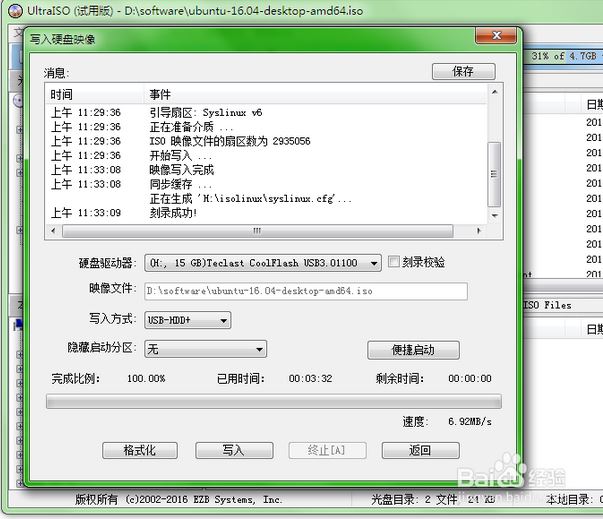Click the 时间 column header
The height and width of the screenshot is (519, 603).
tap(95, 94)
